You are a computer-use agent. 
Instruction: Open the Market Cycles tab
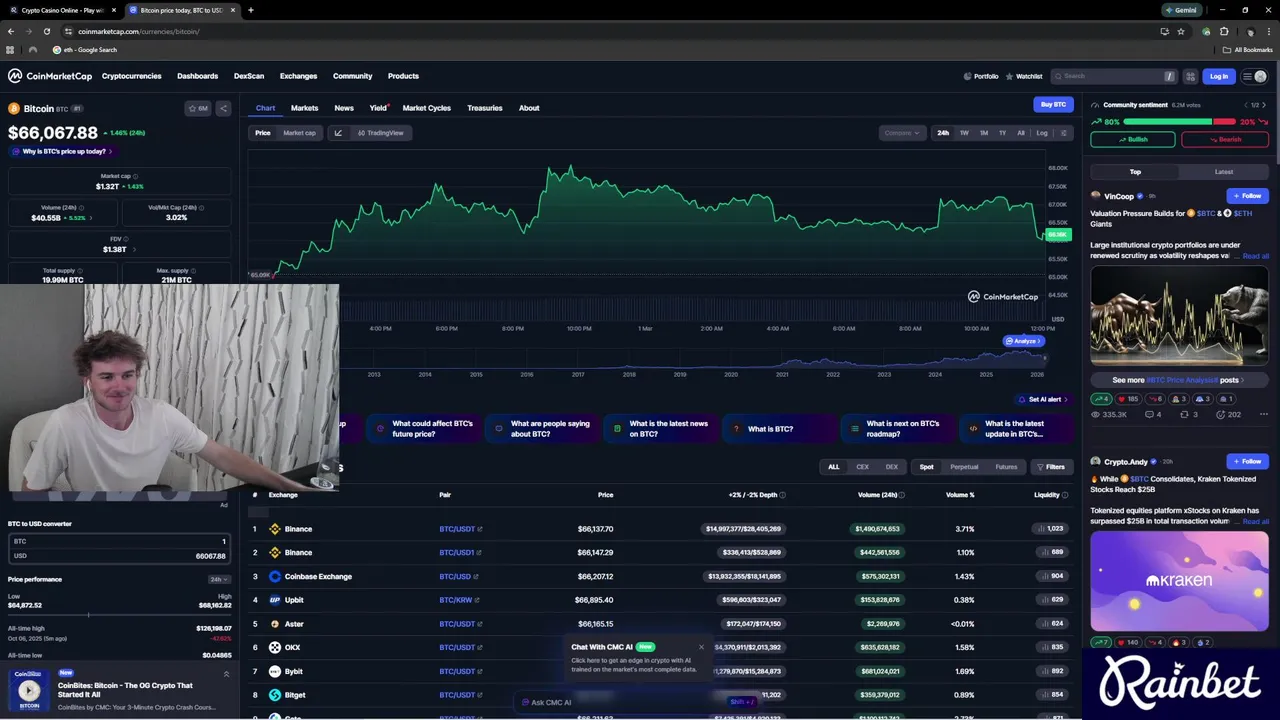pyautogui.click(x=426, y=108)
